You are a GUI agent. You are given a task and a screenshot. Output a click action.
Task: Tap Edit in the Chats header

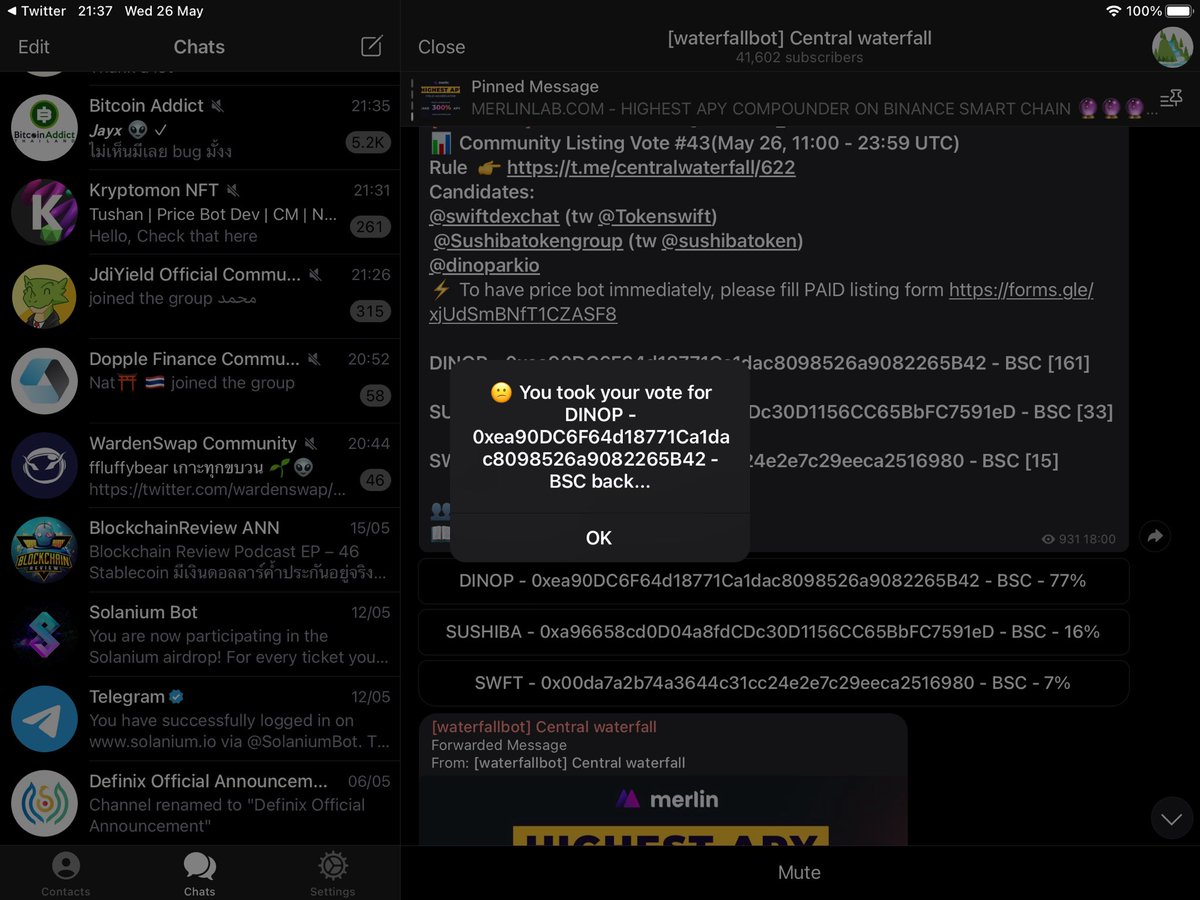pos(34,46)
